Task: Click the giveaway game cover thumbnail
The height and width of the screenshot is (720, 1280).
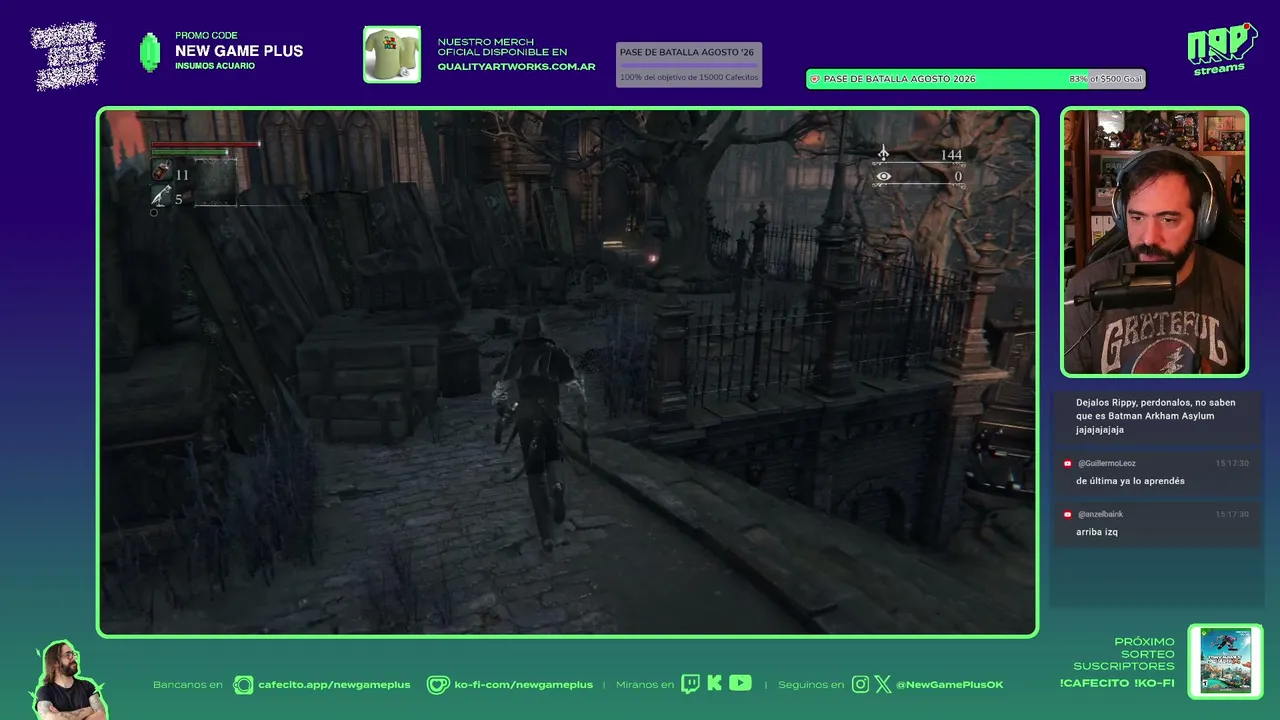Action: click(x=1225, y=661)
